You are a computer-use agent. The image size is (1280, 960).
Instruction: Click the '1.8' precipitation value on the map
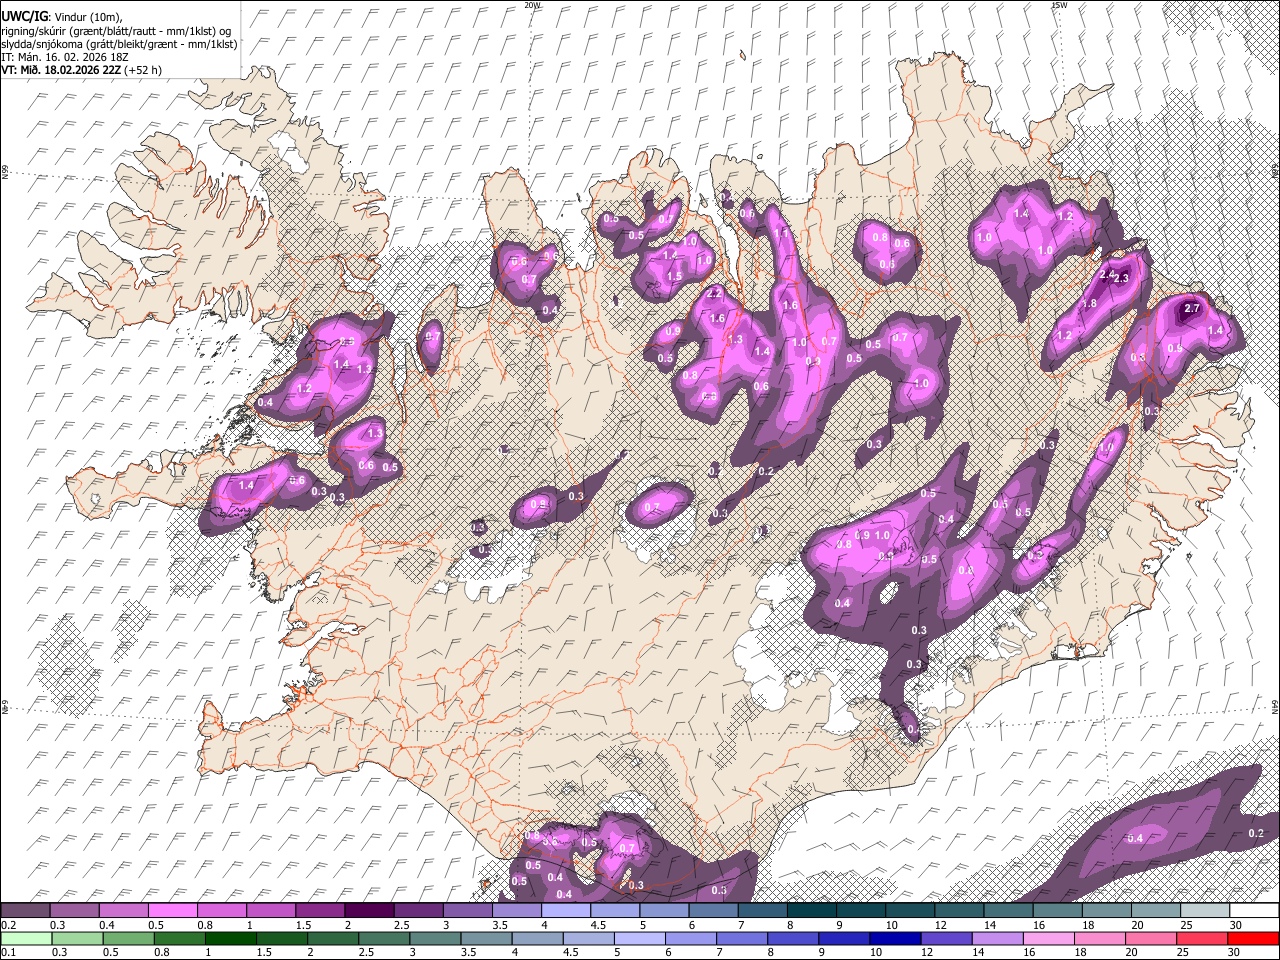1089,304
